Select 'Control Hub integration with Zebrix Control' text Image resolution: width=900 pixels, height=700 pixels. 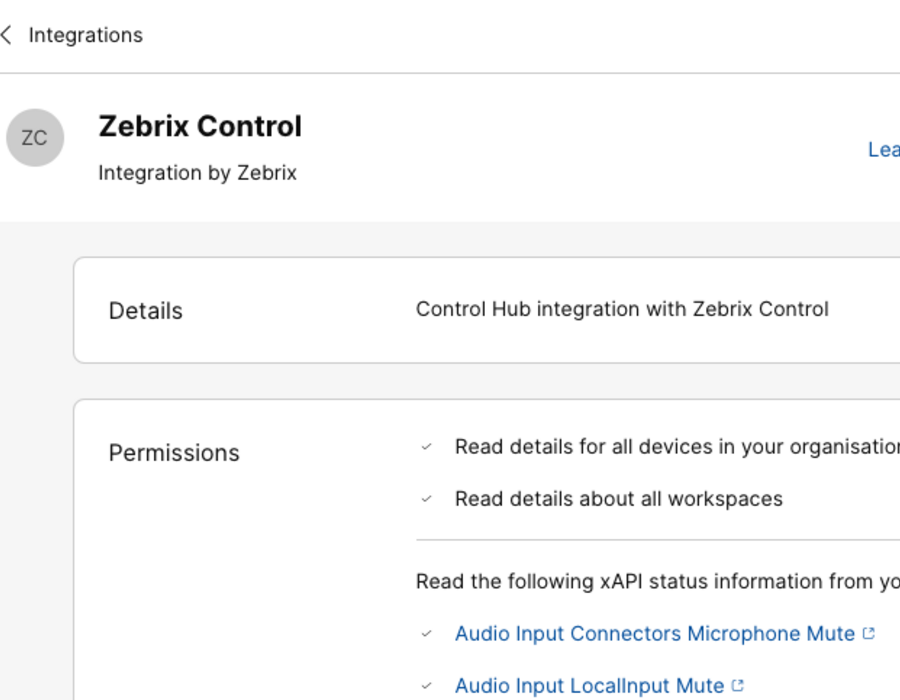(x=622, y=309)
